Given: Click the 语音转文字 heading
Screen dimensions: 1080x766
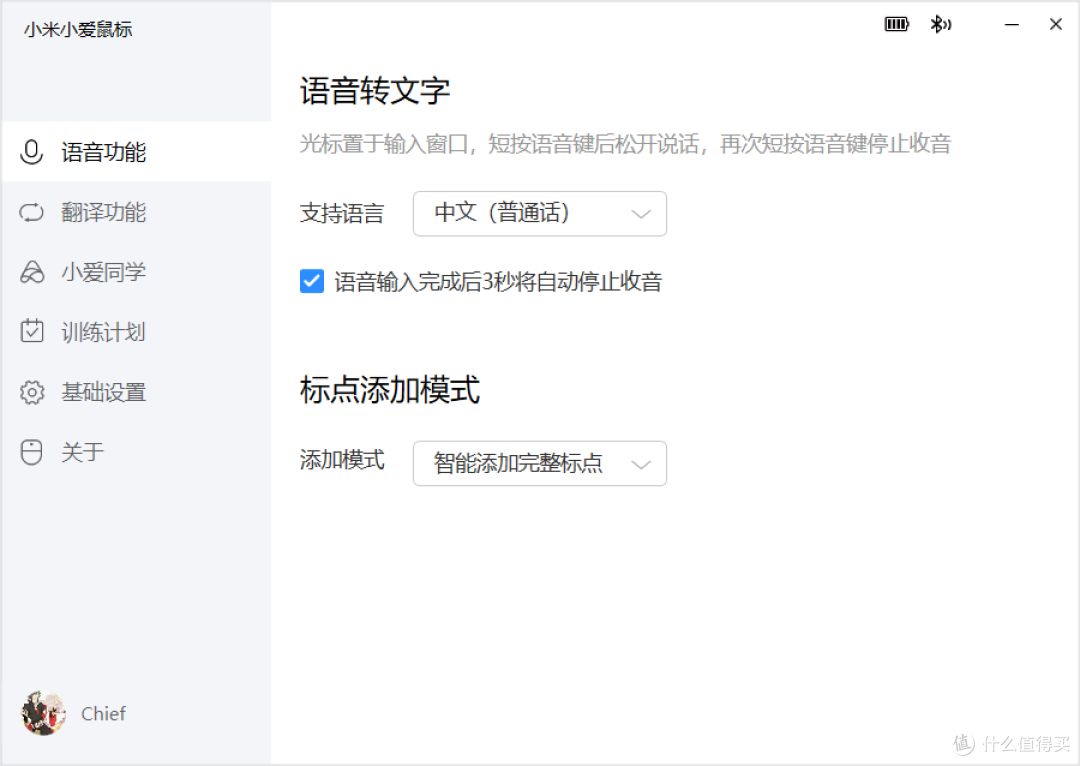Looking at the screenshot, I should point(375,91).
